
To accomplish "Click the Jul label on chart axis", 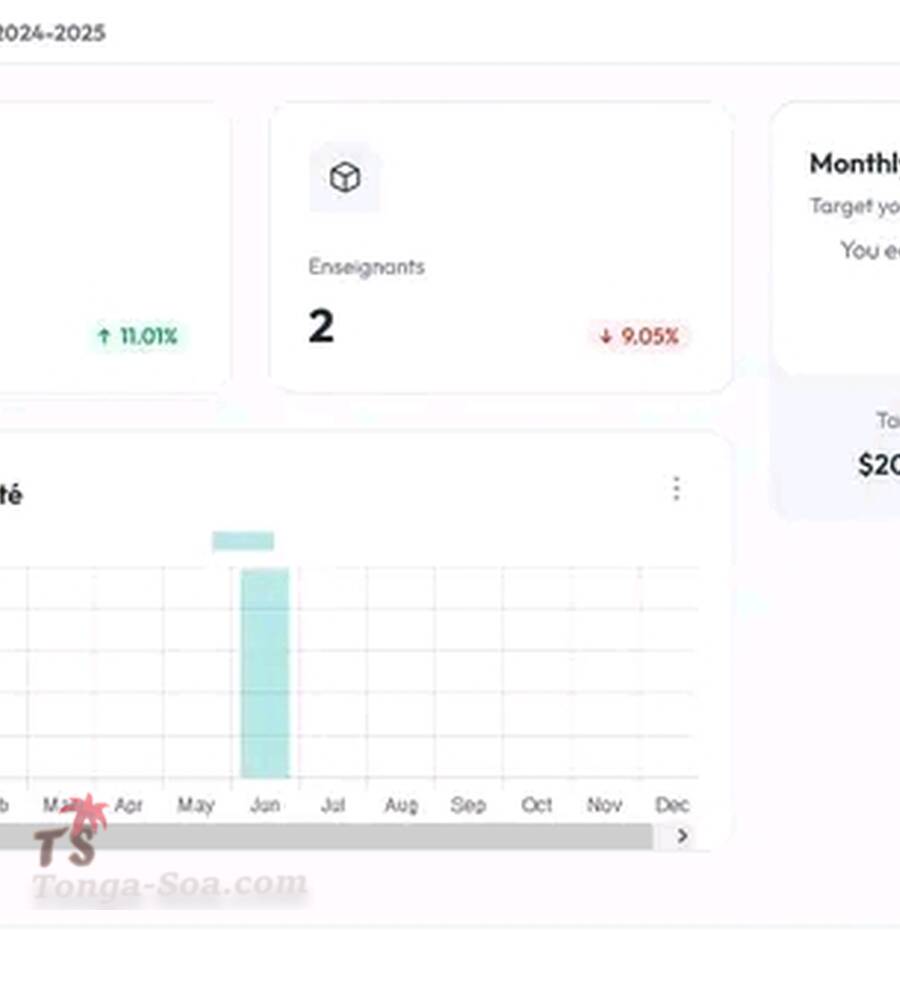I will pos(332,805).
